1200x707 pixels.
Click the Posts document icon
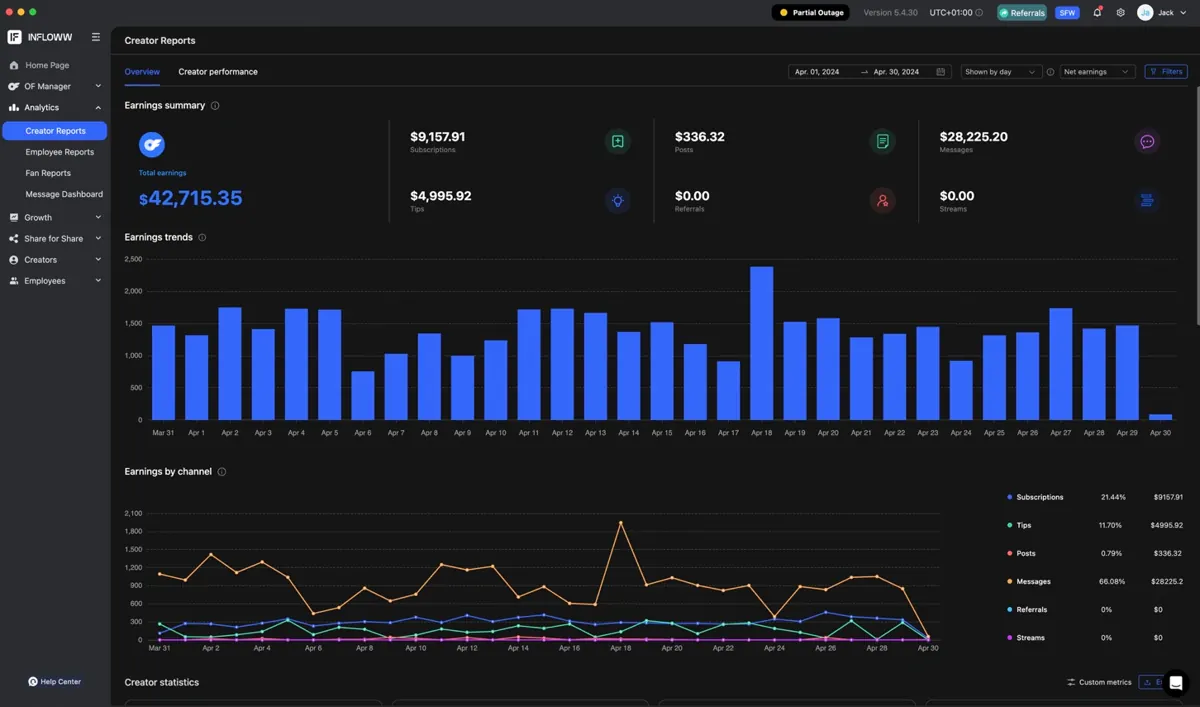882,142
